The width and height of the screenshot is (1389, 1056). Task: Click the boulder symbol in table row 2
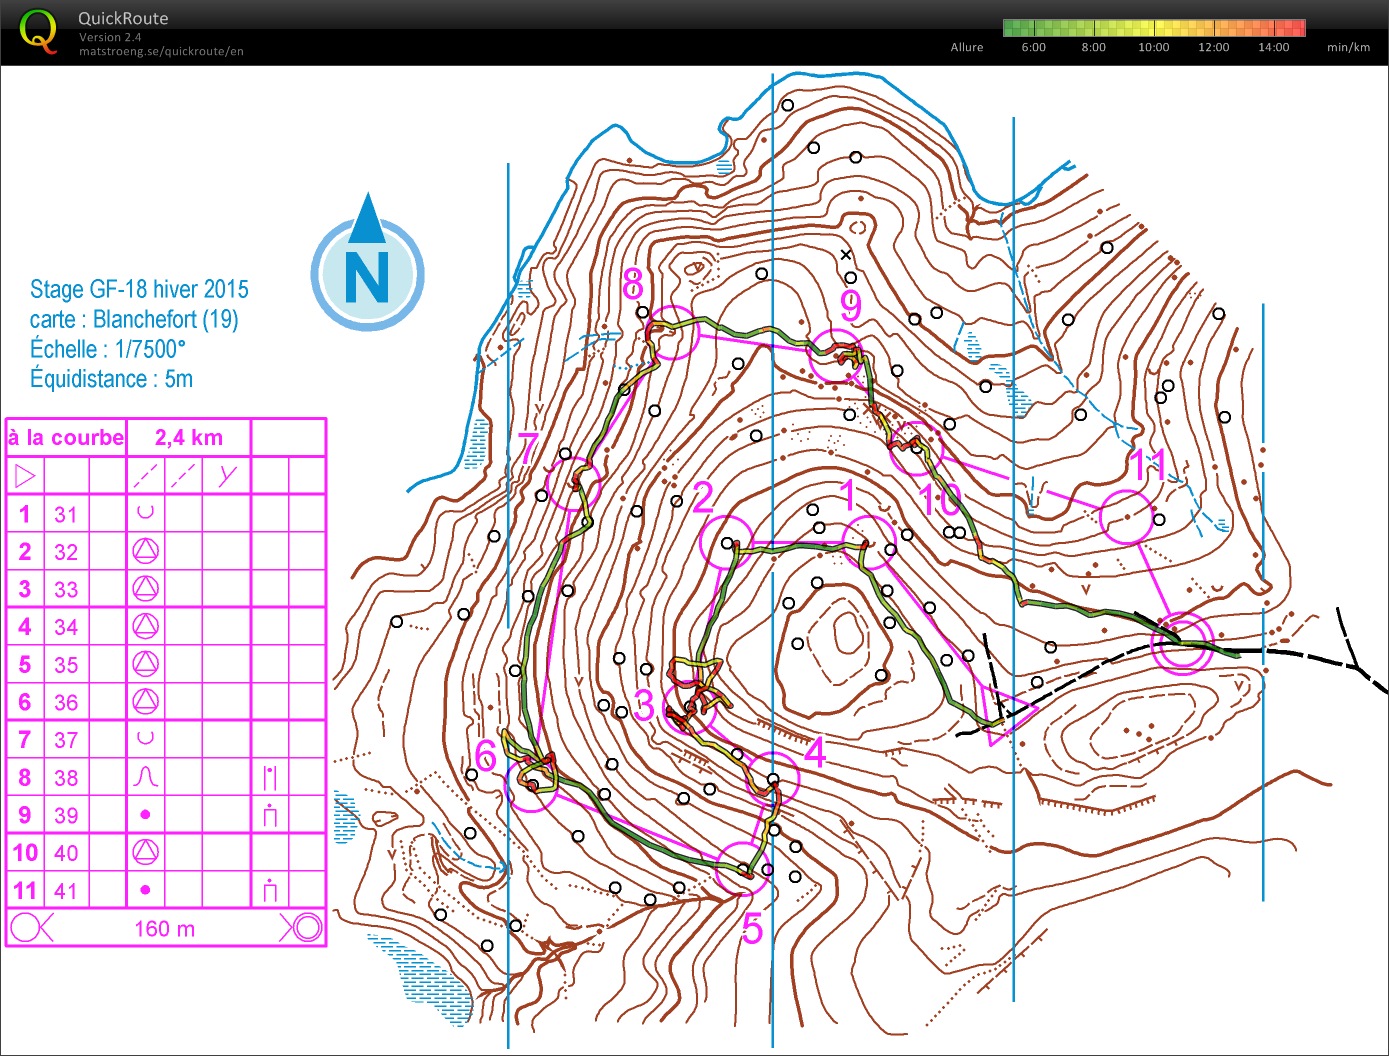[145, 551]
